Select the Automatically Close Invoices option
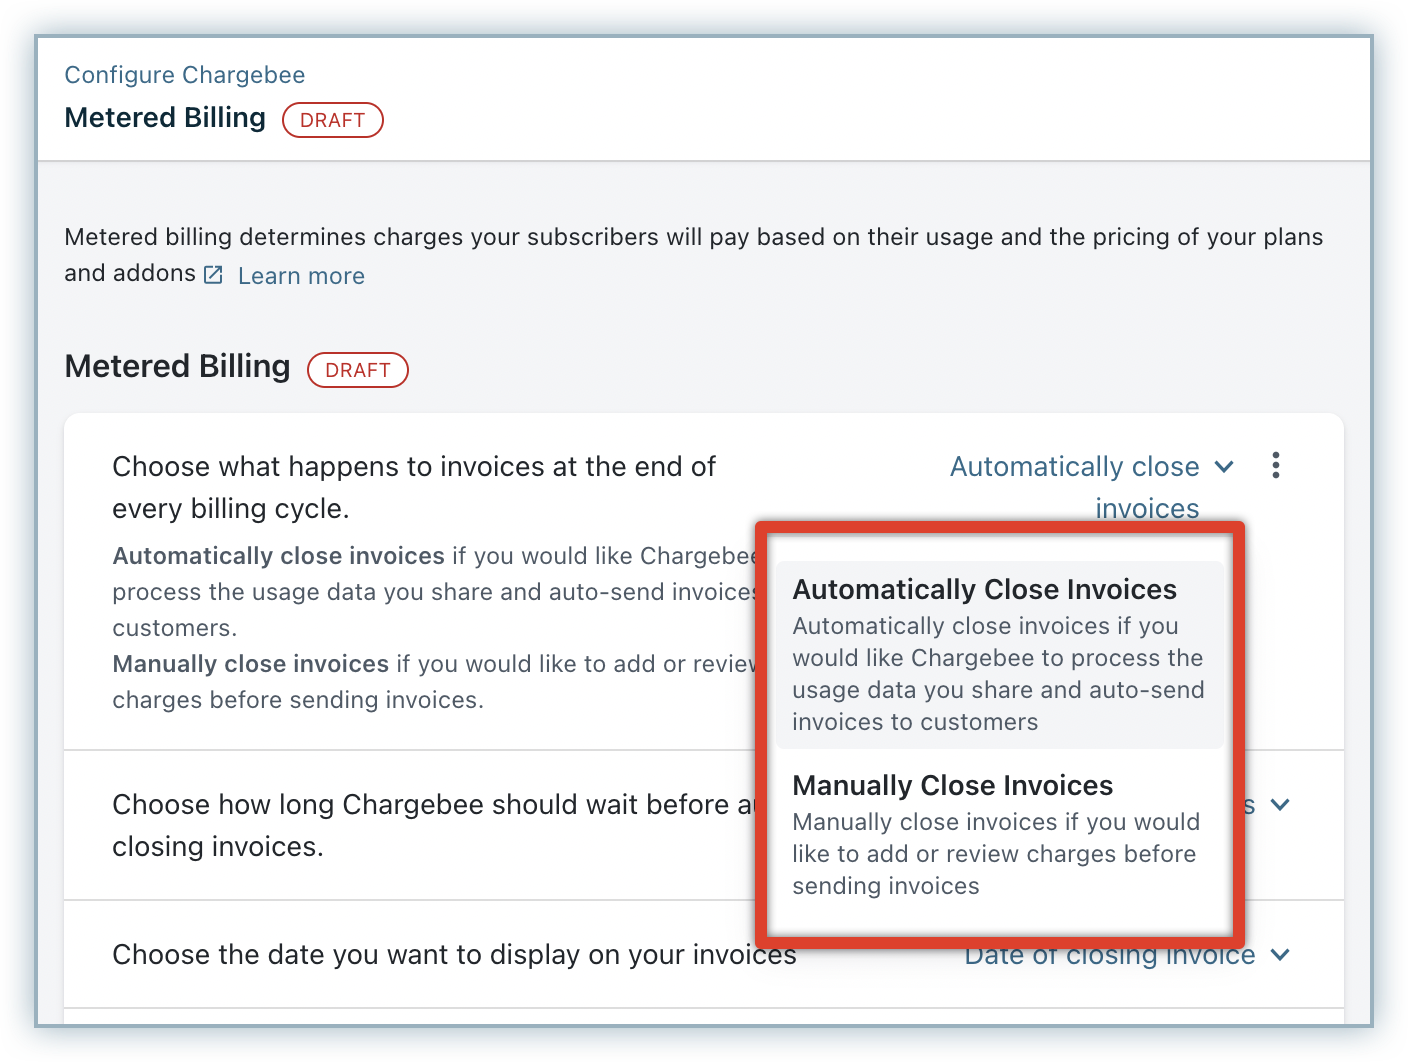 (999, 654)
